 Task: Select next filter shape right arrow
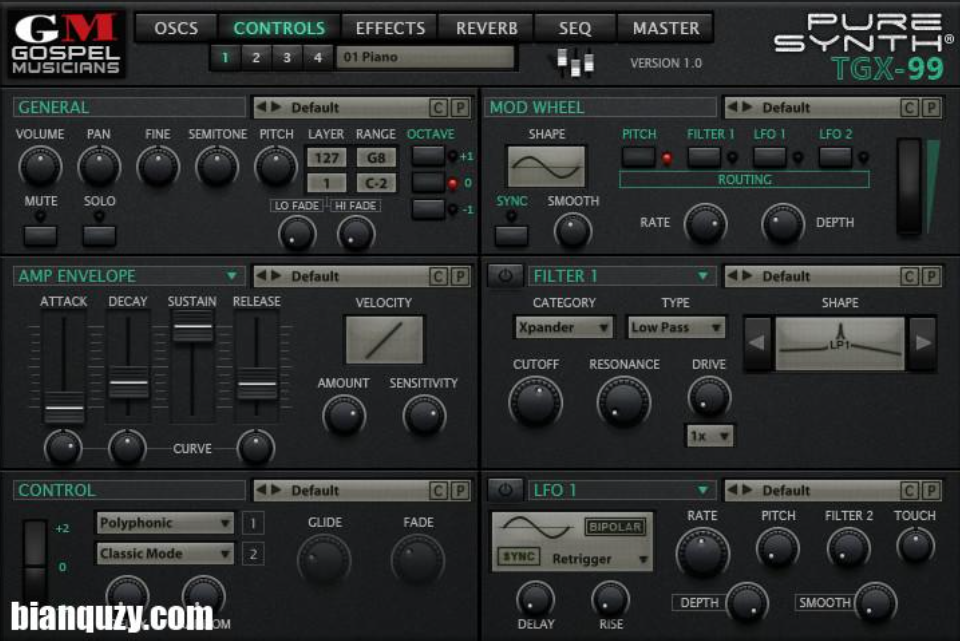(x=923, y=343)
